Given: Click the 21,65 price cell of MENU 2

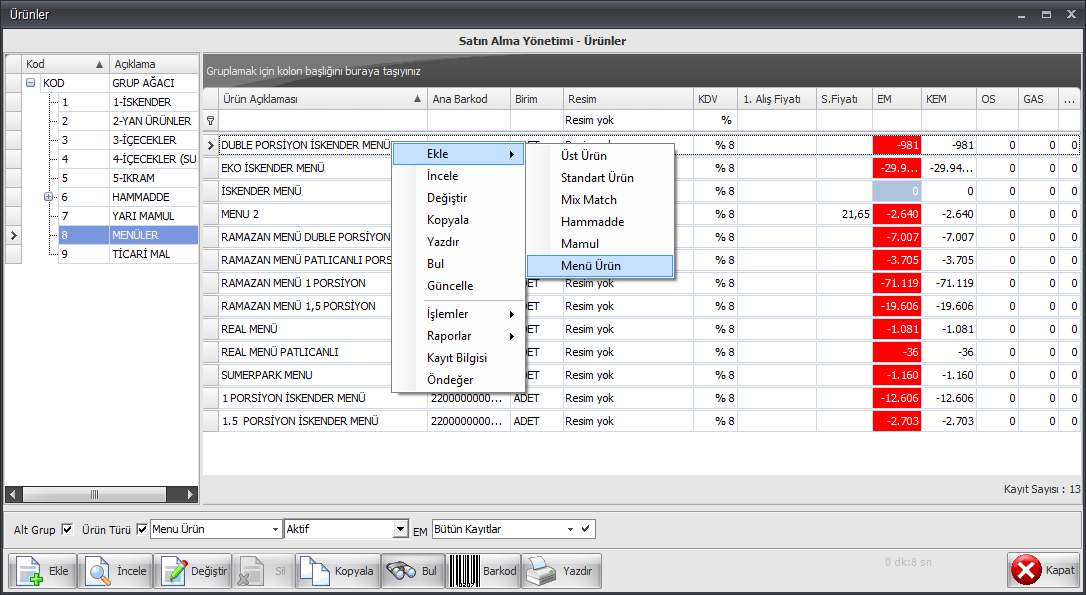Looking at the screenshot, I should (x=844, y=214).
